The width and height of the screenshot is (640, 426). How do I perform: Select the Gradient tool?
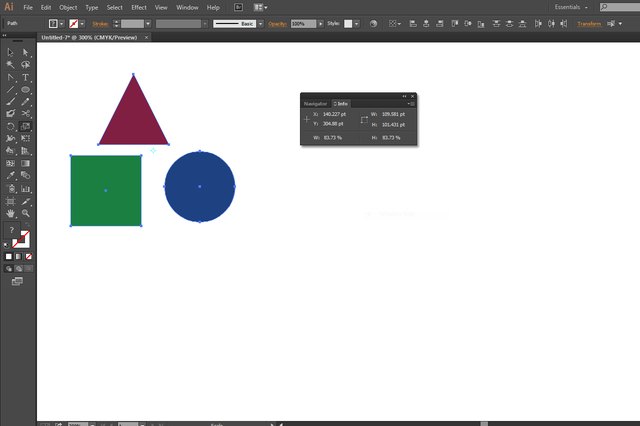point(25,163)
